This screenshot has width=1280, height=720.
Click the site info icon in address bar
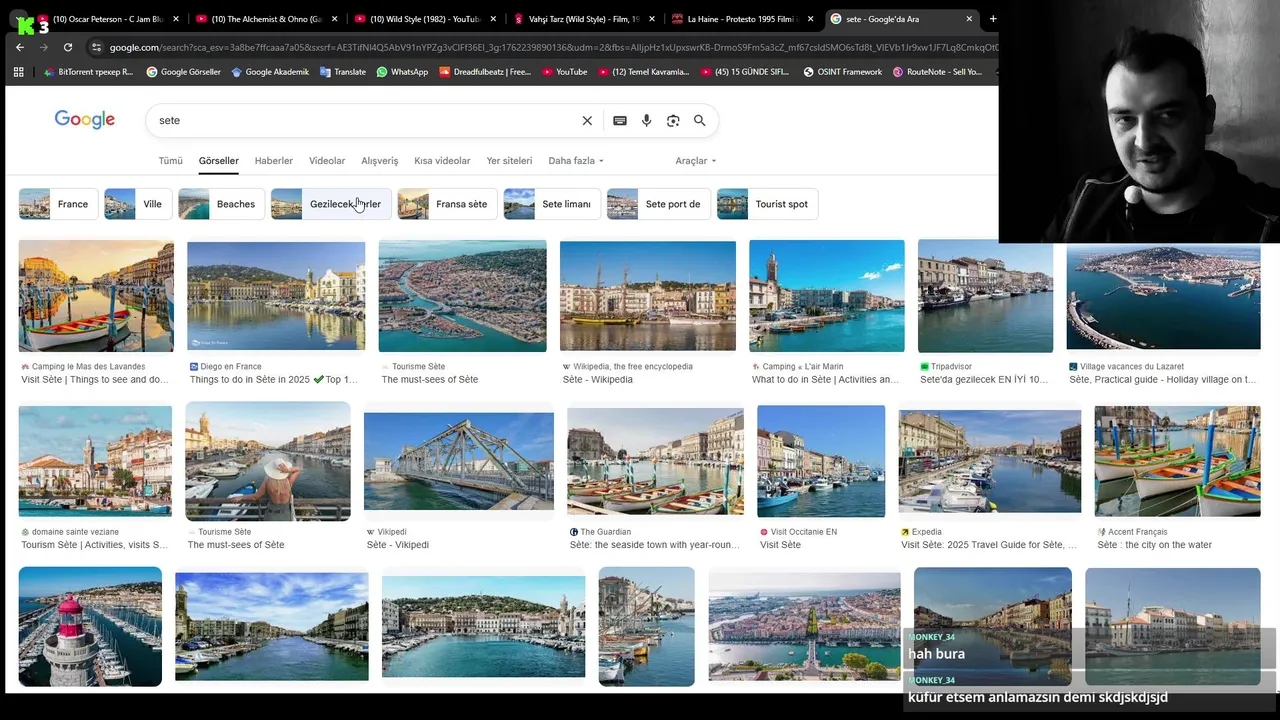pos(96,47)
